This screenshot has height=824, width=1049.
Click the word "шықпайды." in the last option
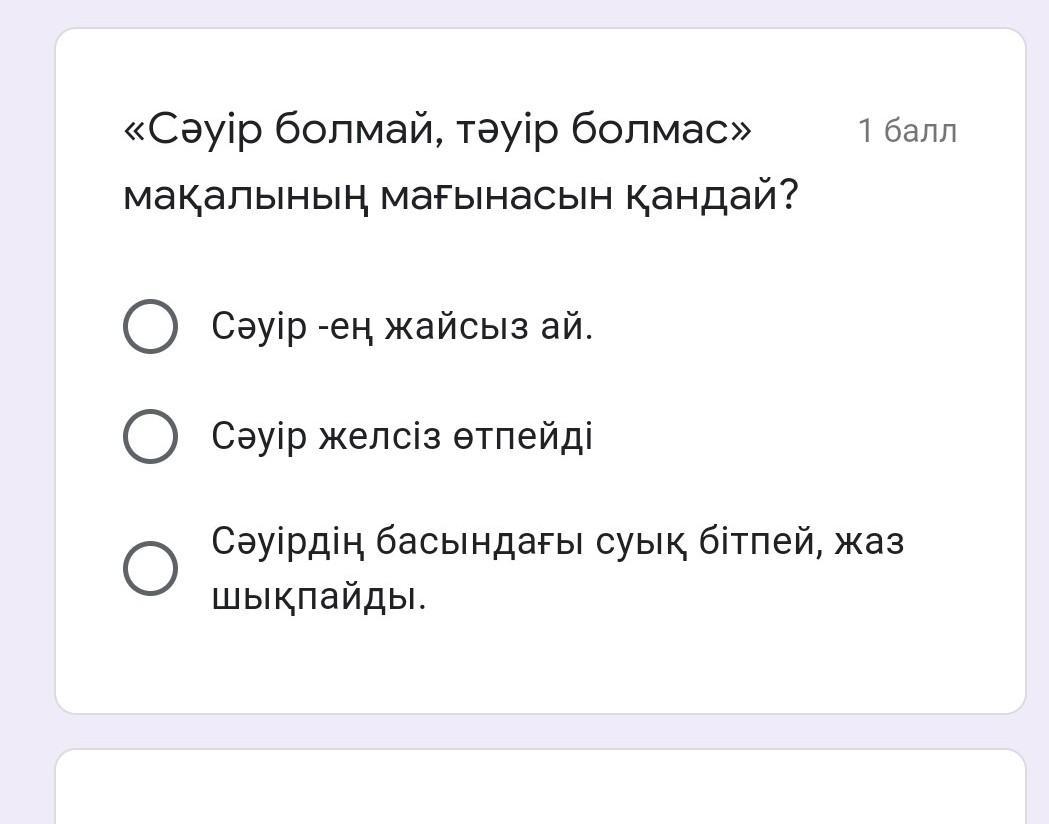click(x=319, y=597)
